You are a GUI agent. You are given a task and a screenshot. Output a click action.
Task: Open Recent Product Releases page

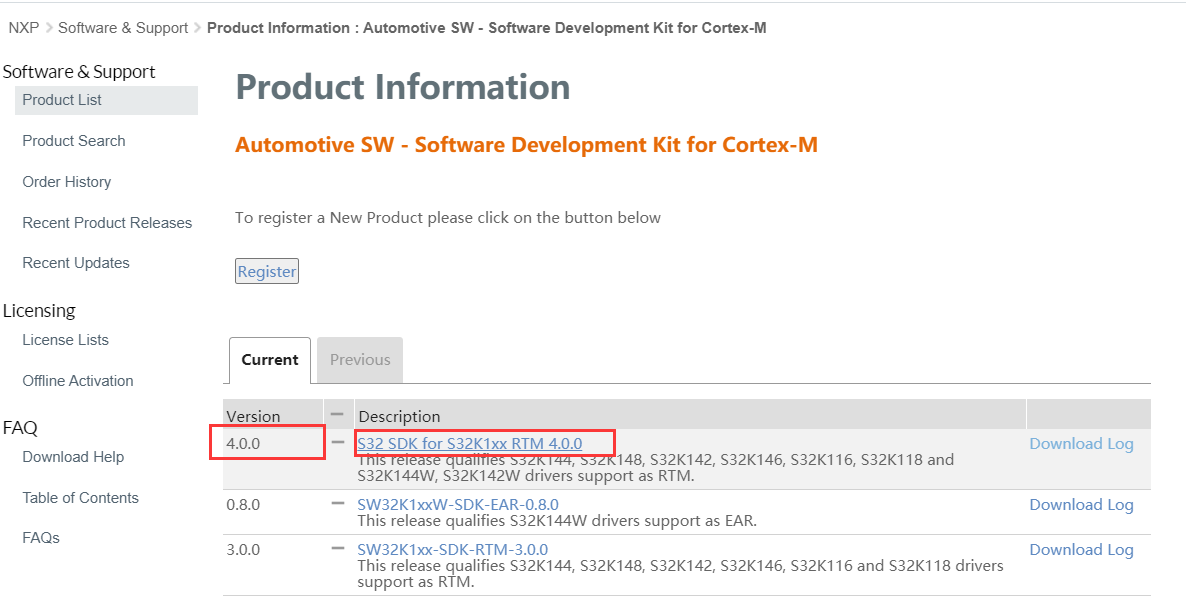pyautogui.click(x=107, y=223)
